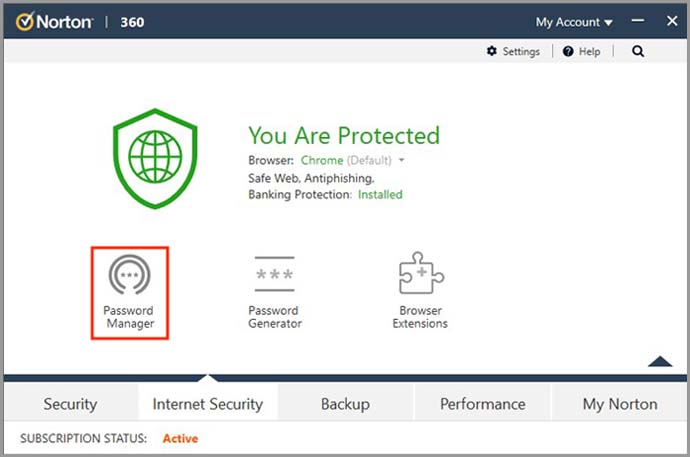Image resolution: width=690 pixels, height=457 pixels.
Task: Open the Password Manager icon
Action: (129, 277)
